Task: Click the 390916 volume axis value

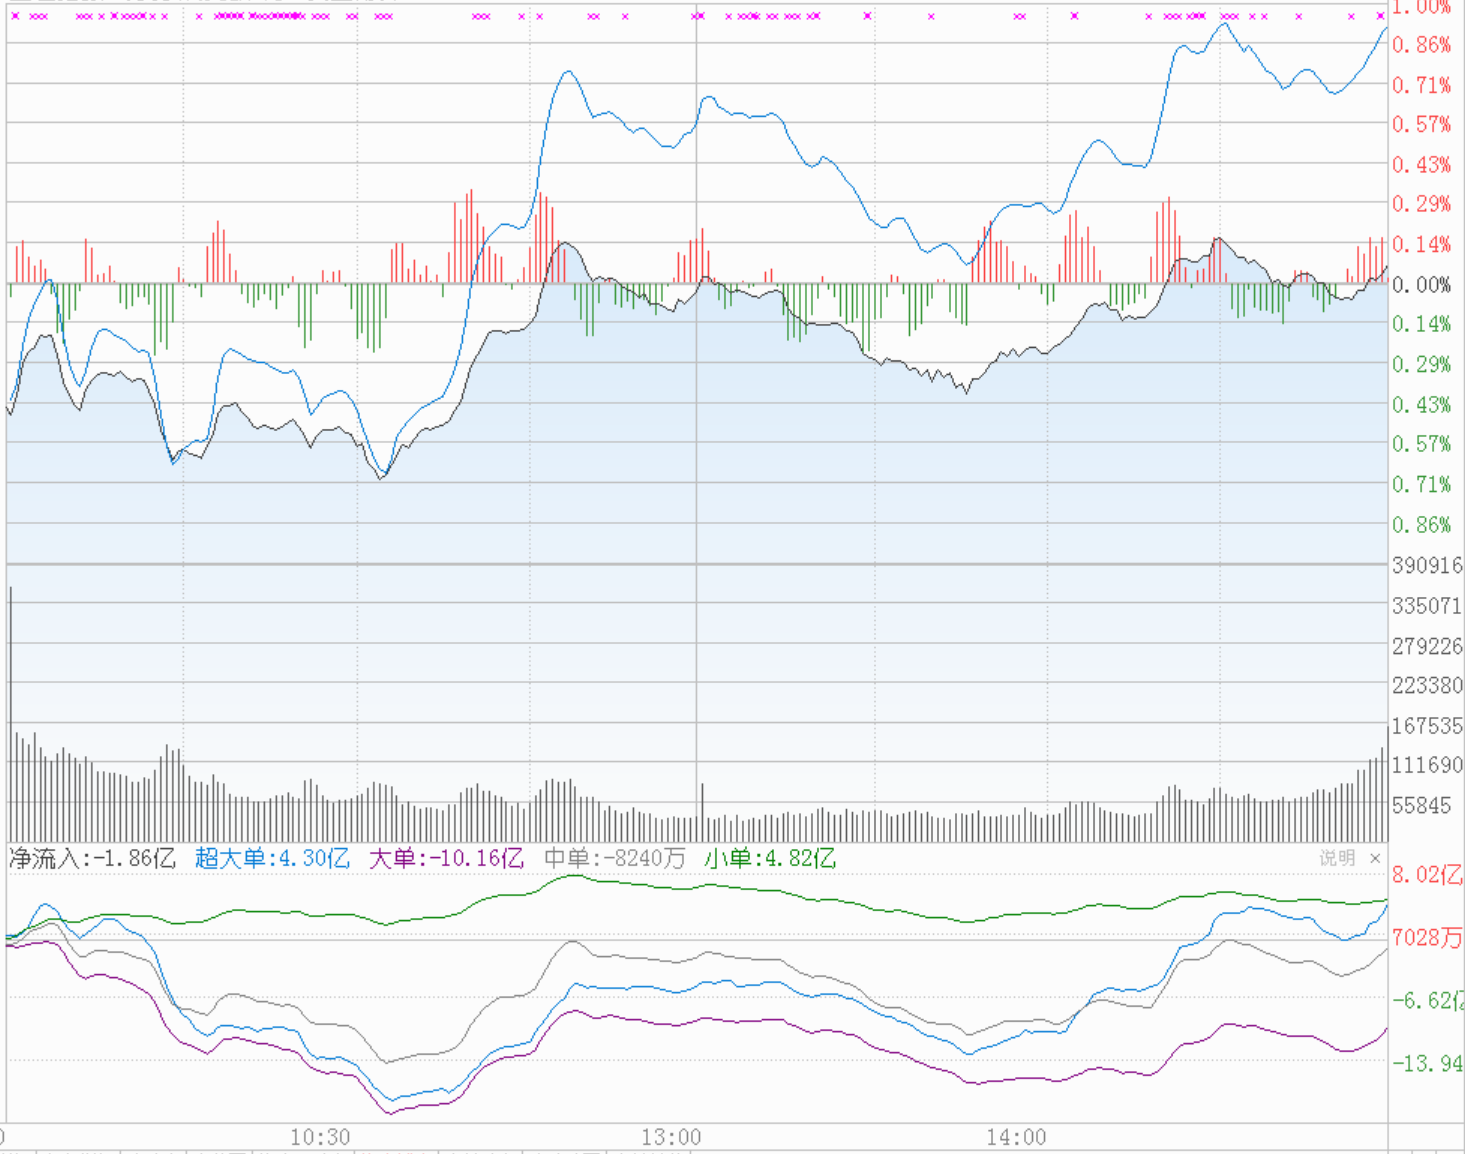Action: pos(1427,565)
